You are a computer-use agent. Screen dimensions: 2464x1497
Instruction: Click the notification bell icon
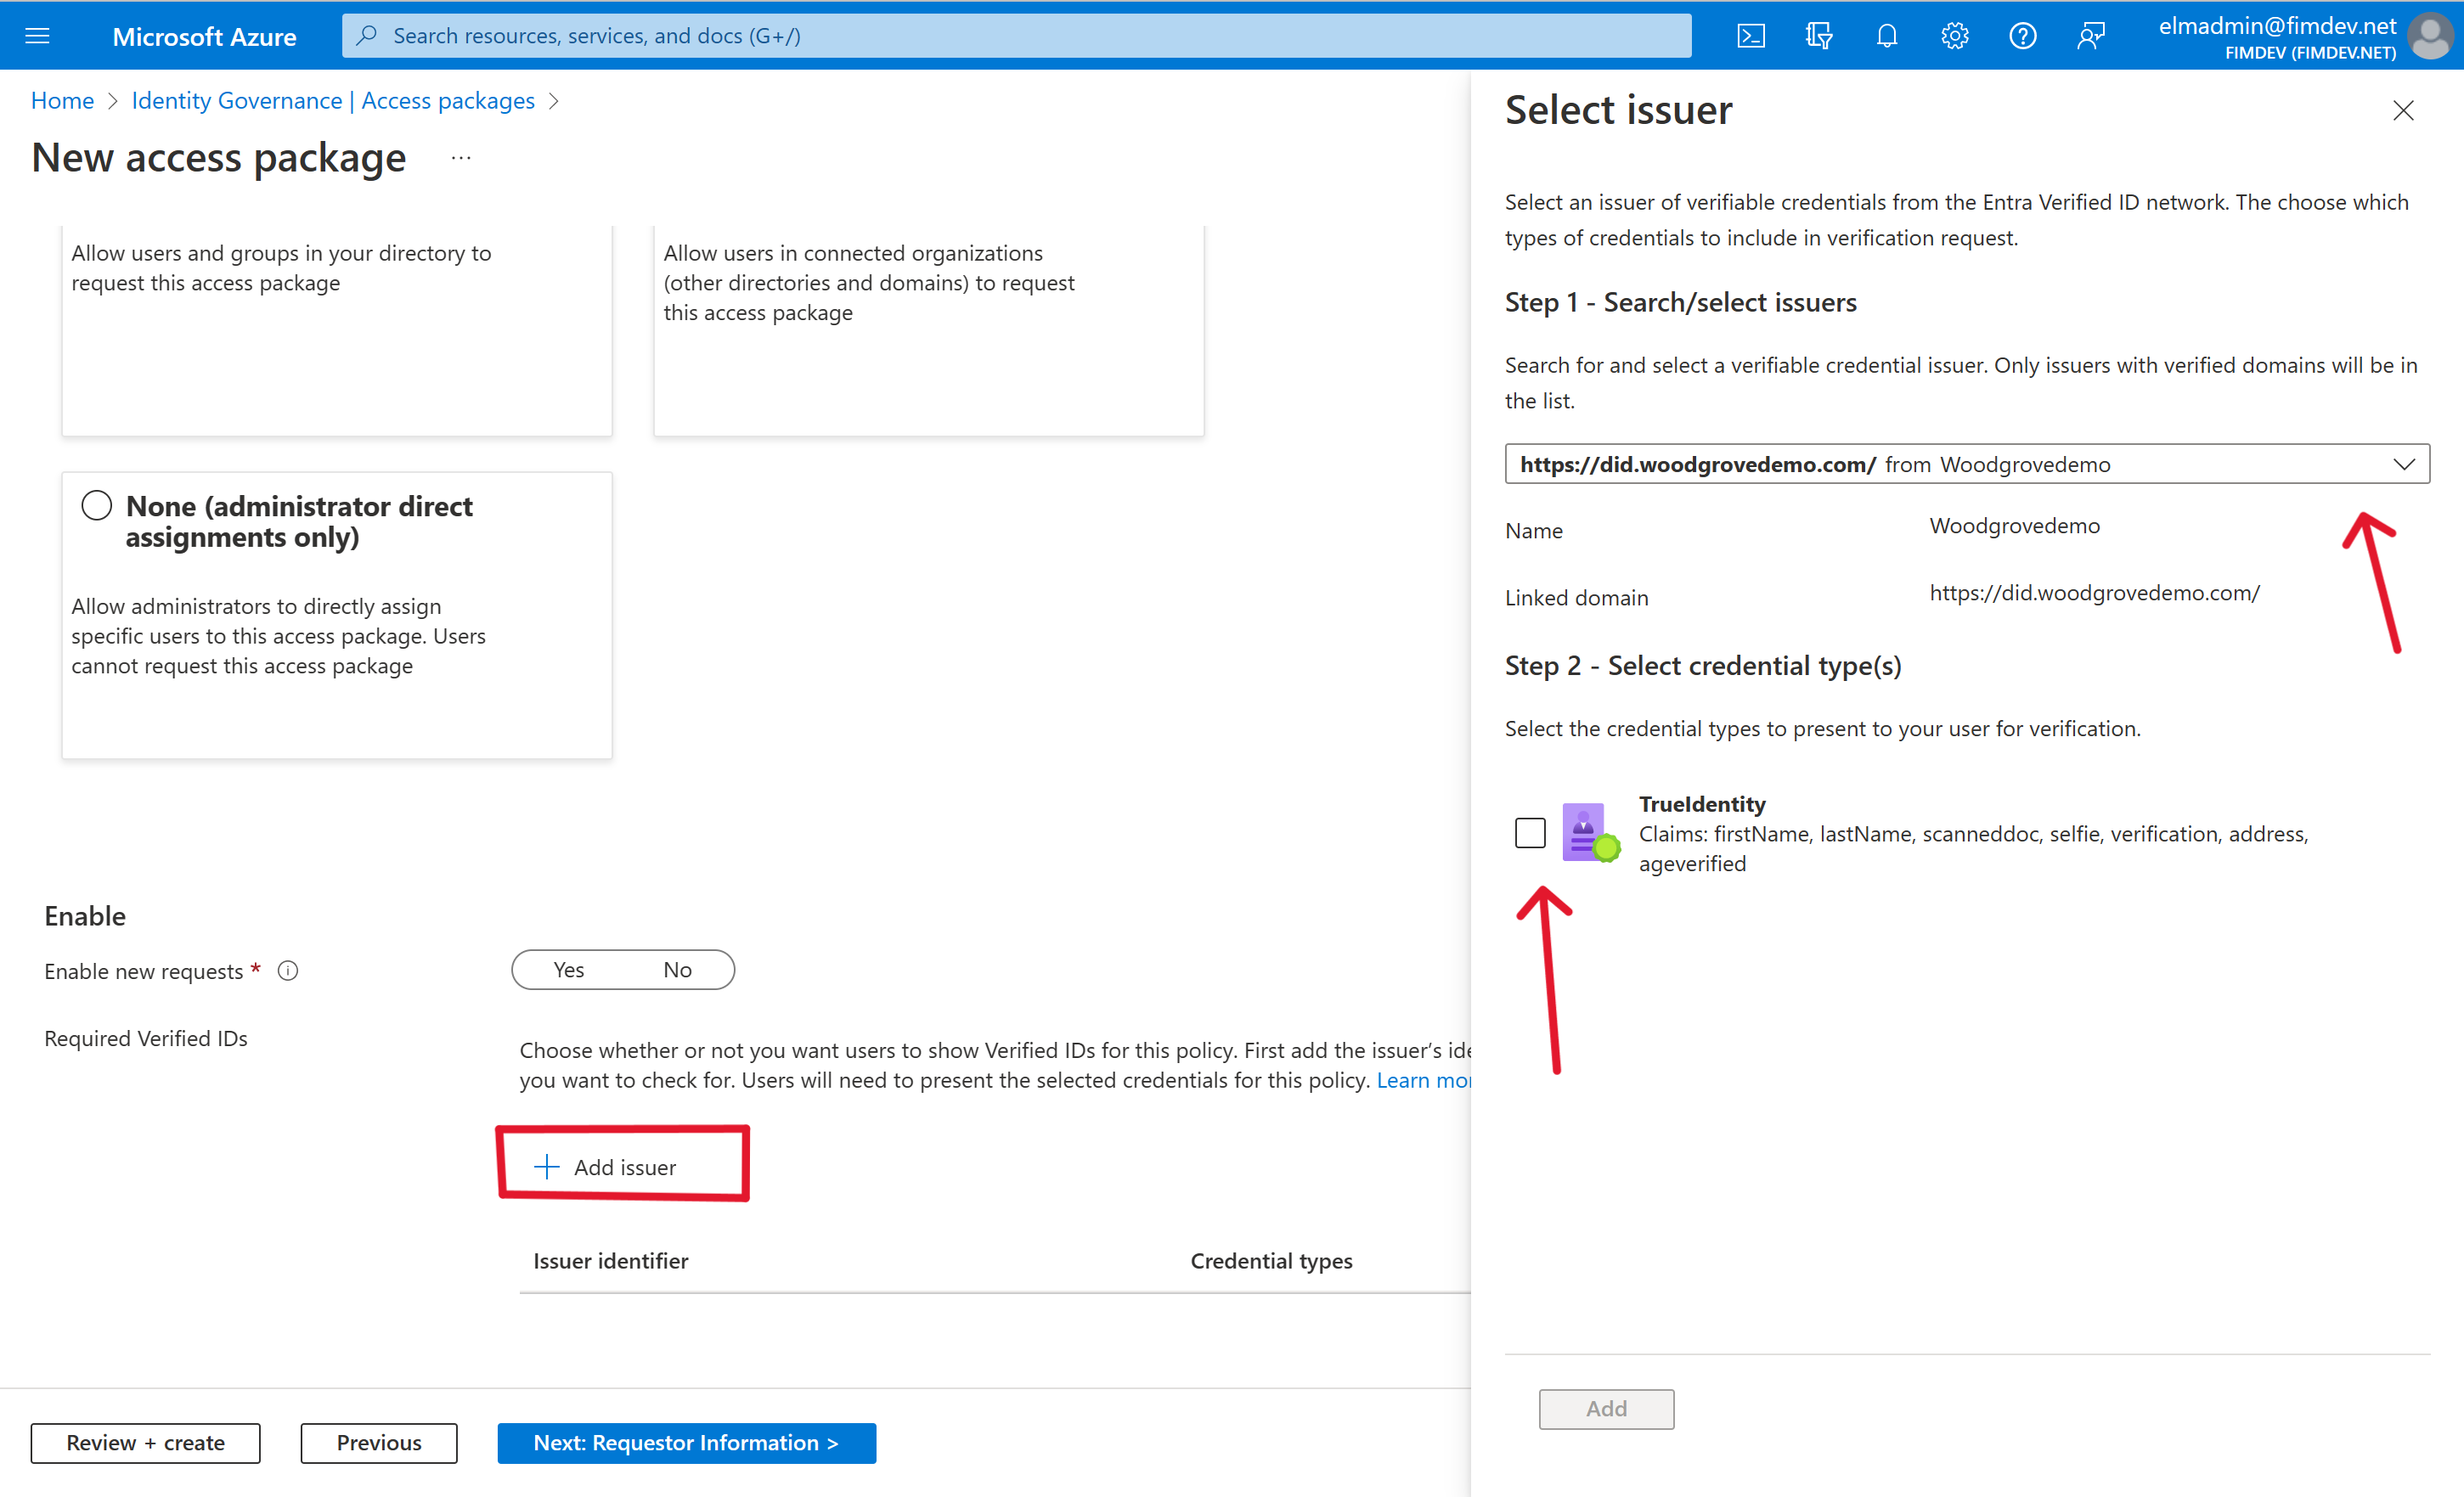point(1890,35)
